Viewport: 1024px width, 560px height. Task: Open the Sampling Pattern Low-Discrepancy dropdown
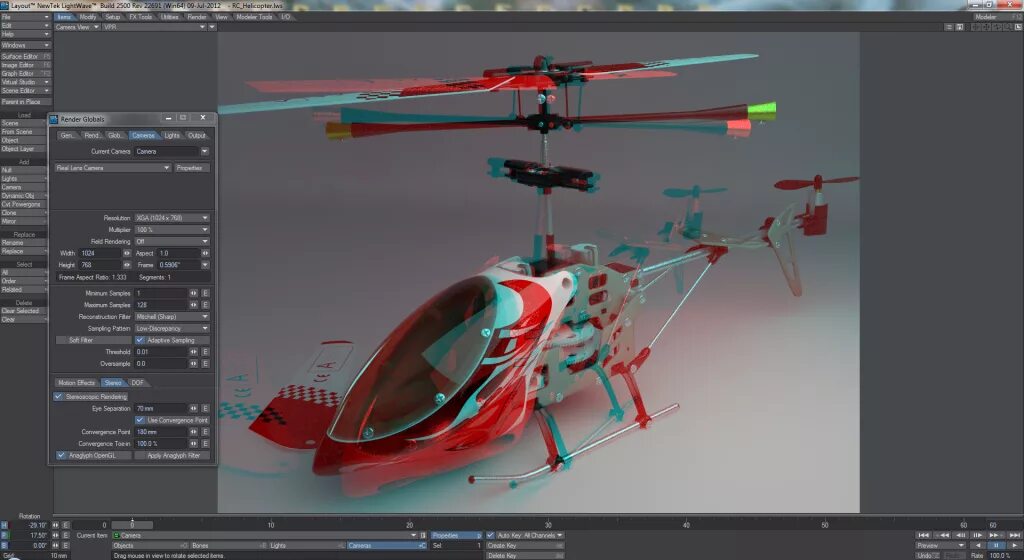pos(172,328)
